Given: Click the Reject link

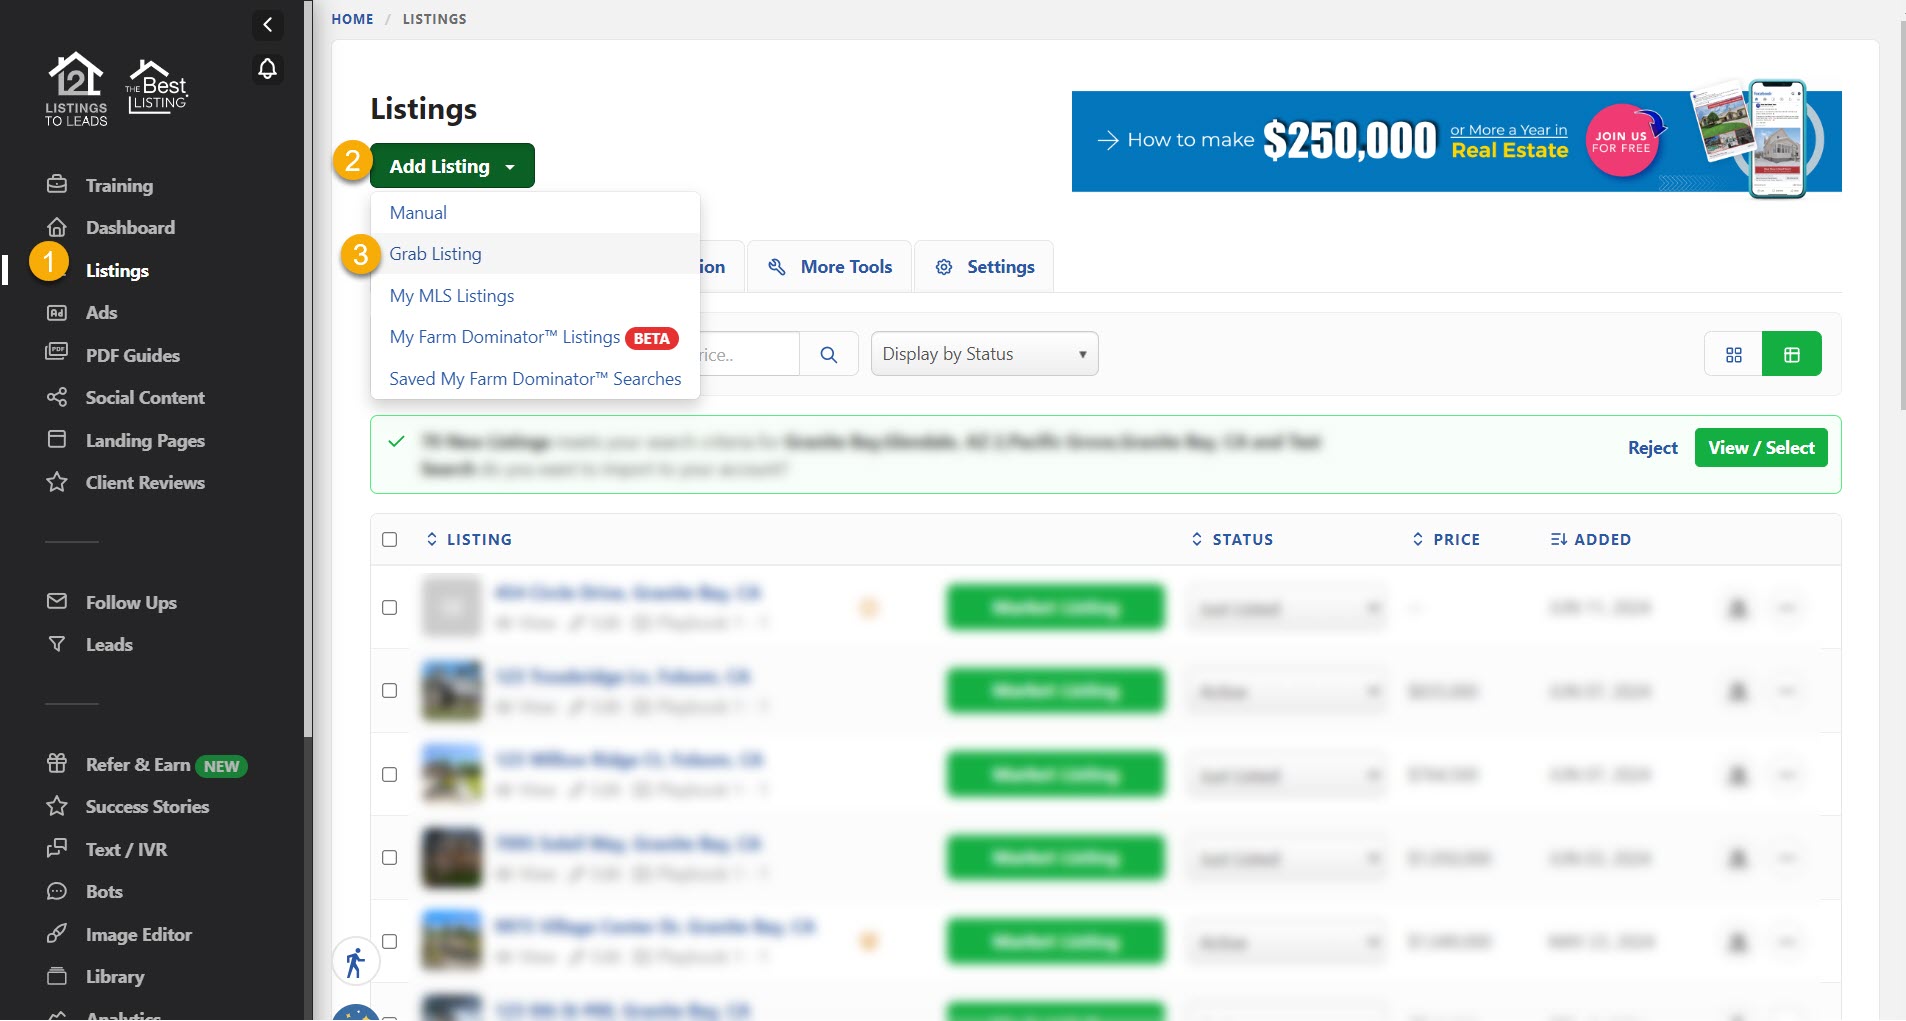Looking at the screenshot, I should (x=1652, y=448).
